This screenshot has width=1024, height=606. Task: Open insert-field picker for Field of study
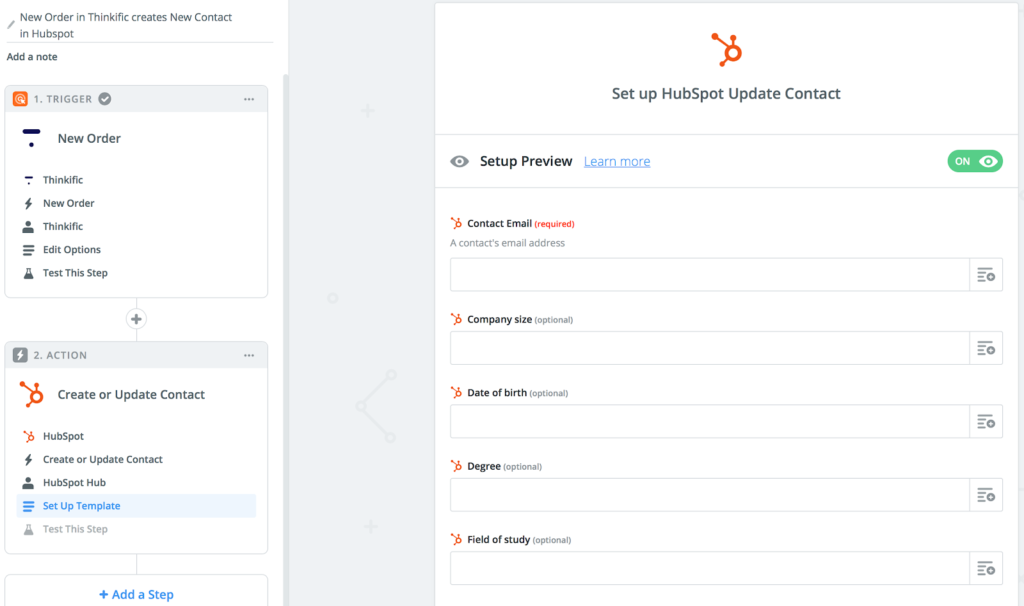[985, 568]
